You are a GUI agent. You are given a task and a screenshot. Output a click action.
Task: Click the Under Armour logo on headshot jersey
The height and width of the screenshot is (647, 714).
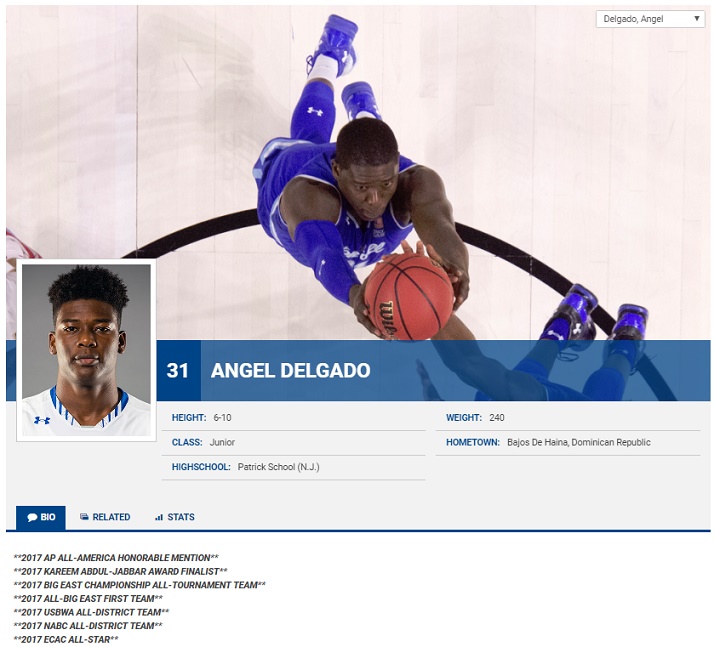(x=42, y=420)
